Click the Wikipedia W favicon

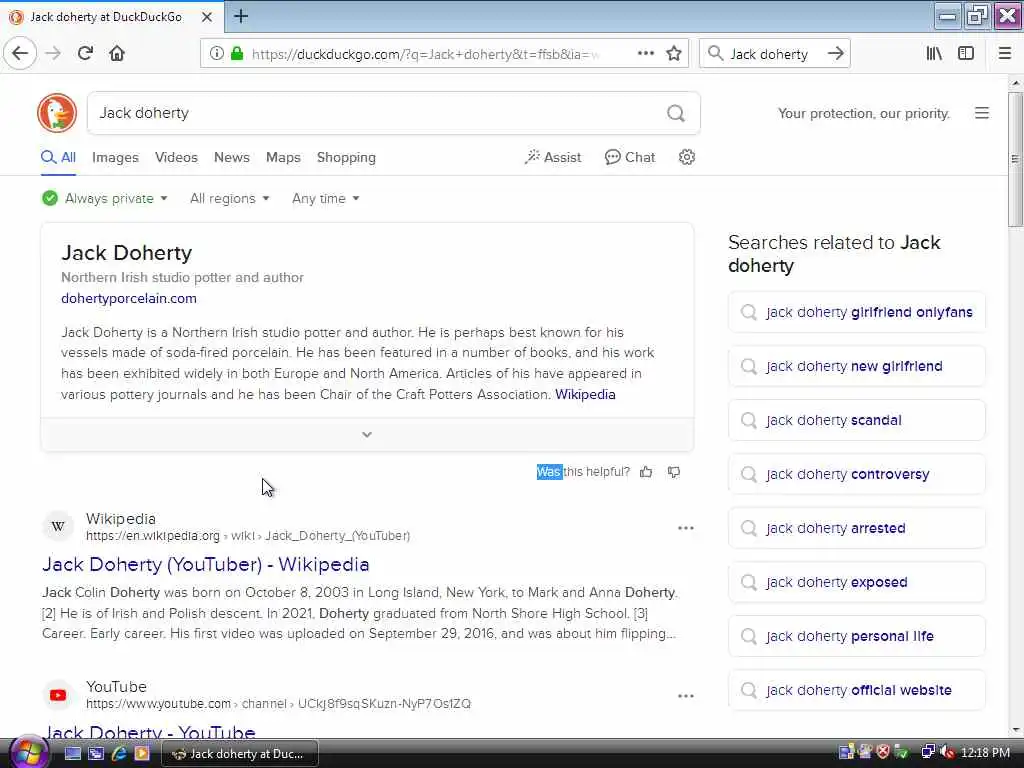click(58, 526)
